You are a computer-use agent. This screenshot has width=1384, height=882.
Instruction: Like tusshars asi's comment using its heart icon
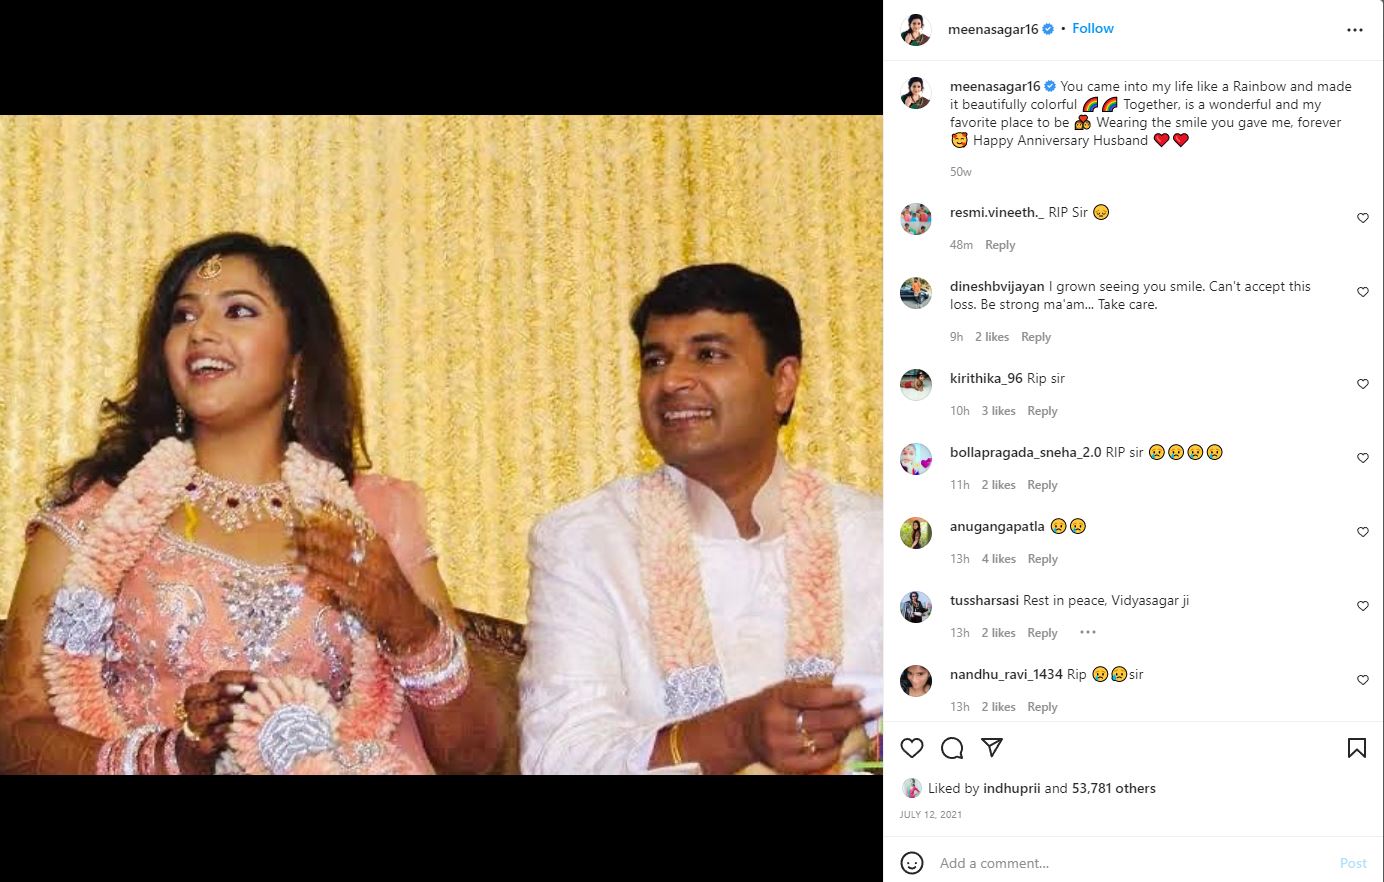pyautogui.click(x=1363, y=605)
